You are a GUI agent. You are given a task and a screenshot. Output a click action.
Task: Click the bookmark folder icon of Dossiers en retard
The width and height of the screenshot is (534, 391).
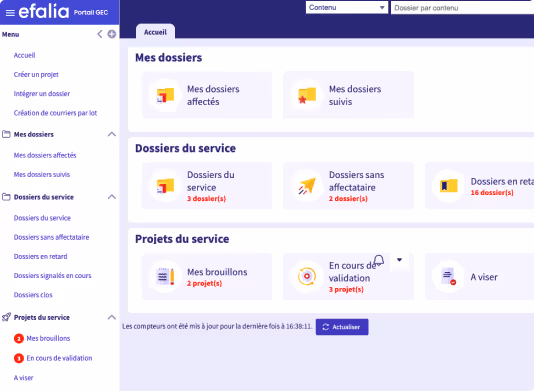[449, 186]
